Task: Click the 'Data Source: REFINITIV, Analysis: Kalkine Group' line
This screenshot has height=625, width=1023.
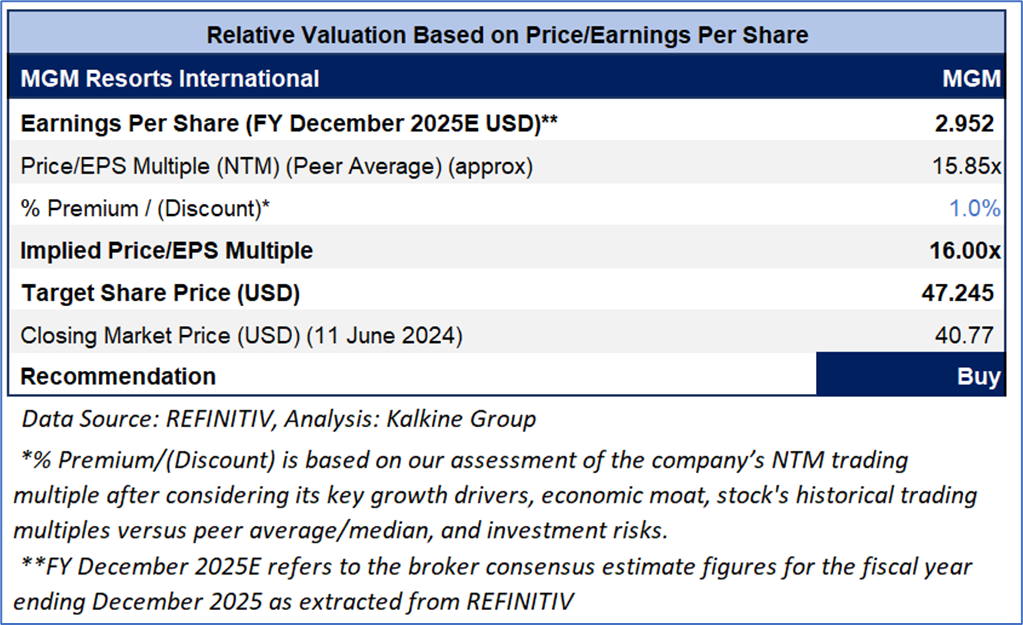Action: pyautogui.click(x=279, y=419)
